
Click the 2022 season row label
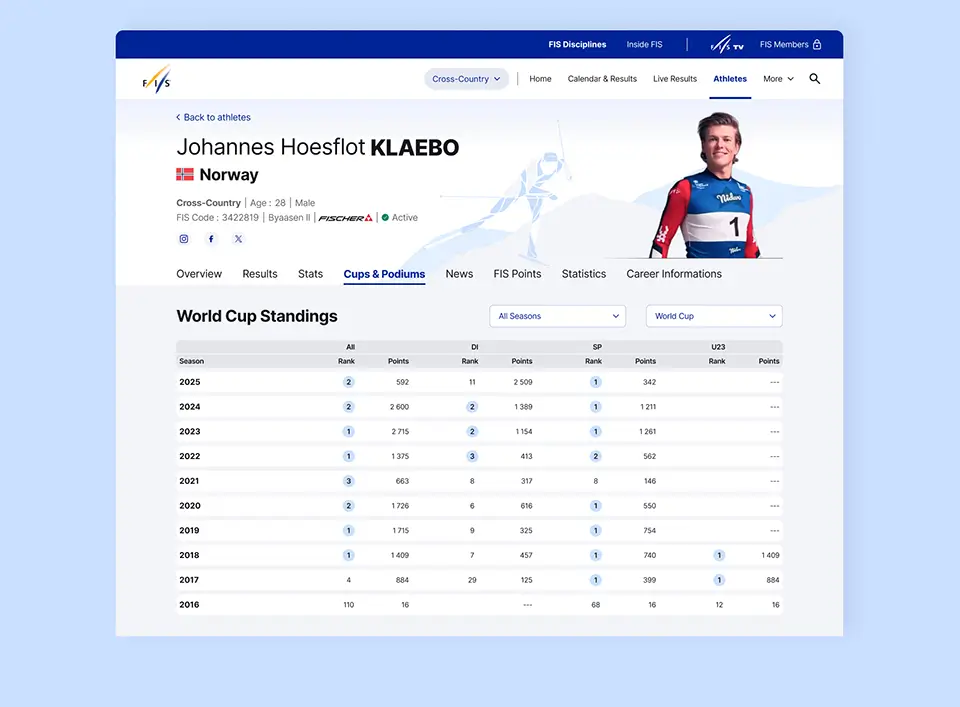[190, 456]
